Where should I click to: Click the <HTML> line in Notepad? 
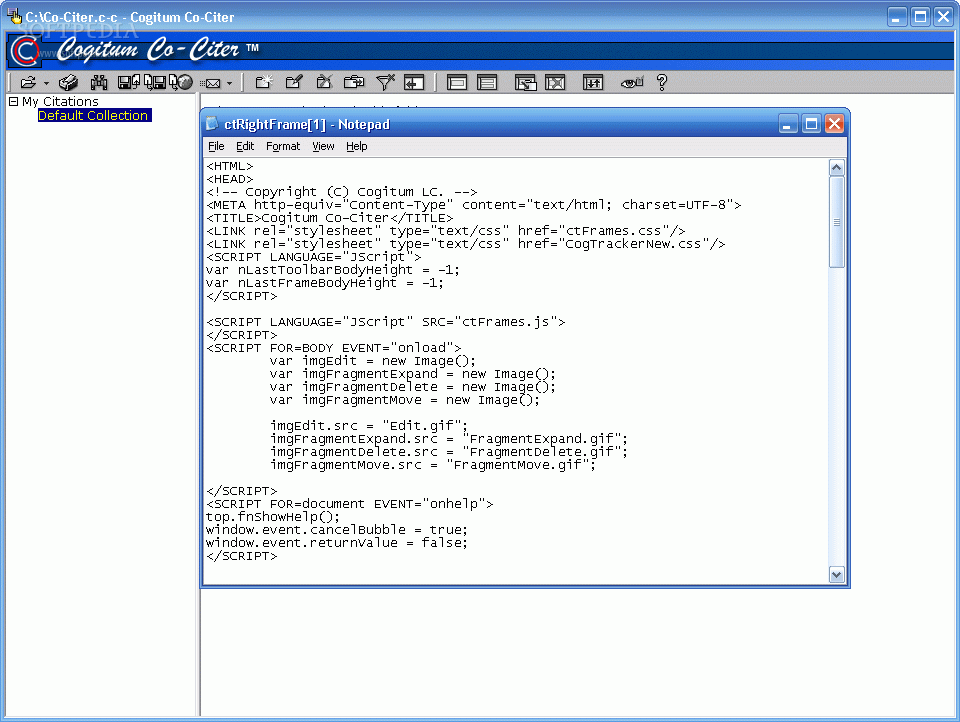230,166
